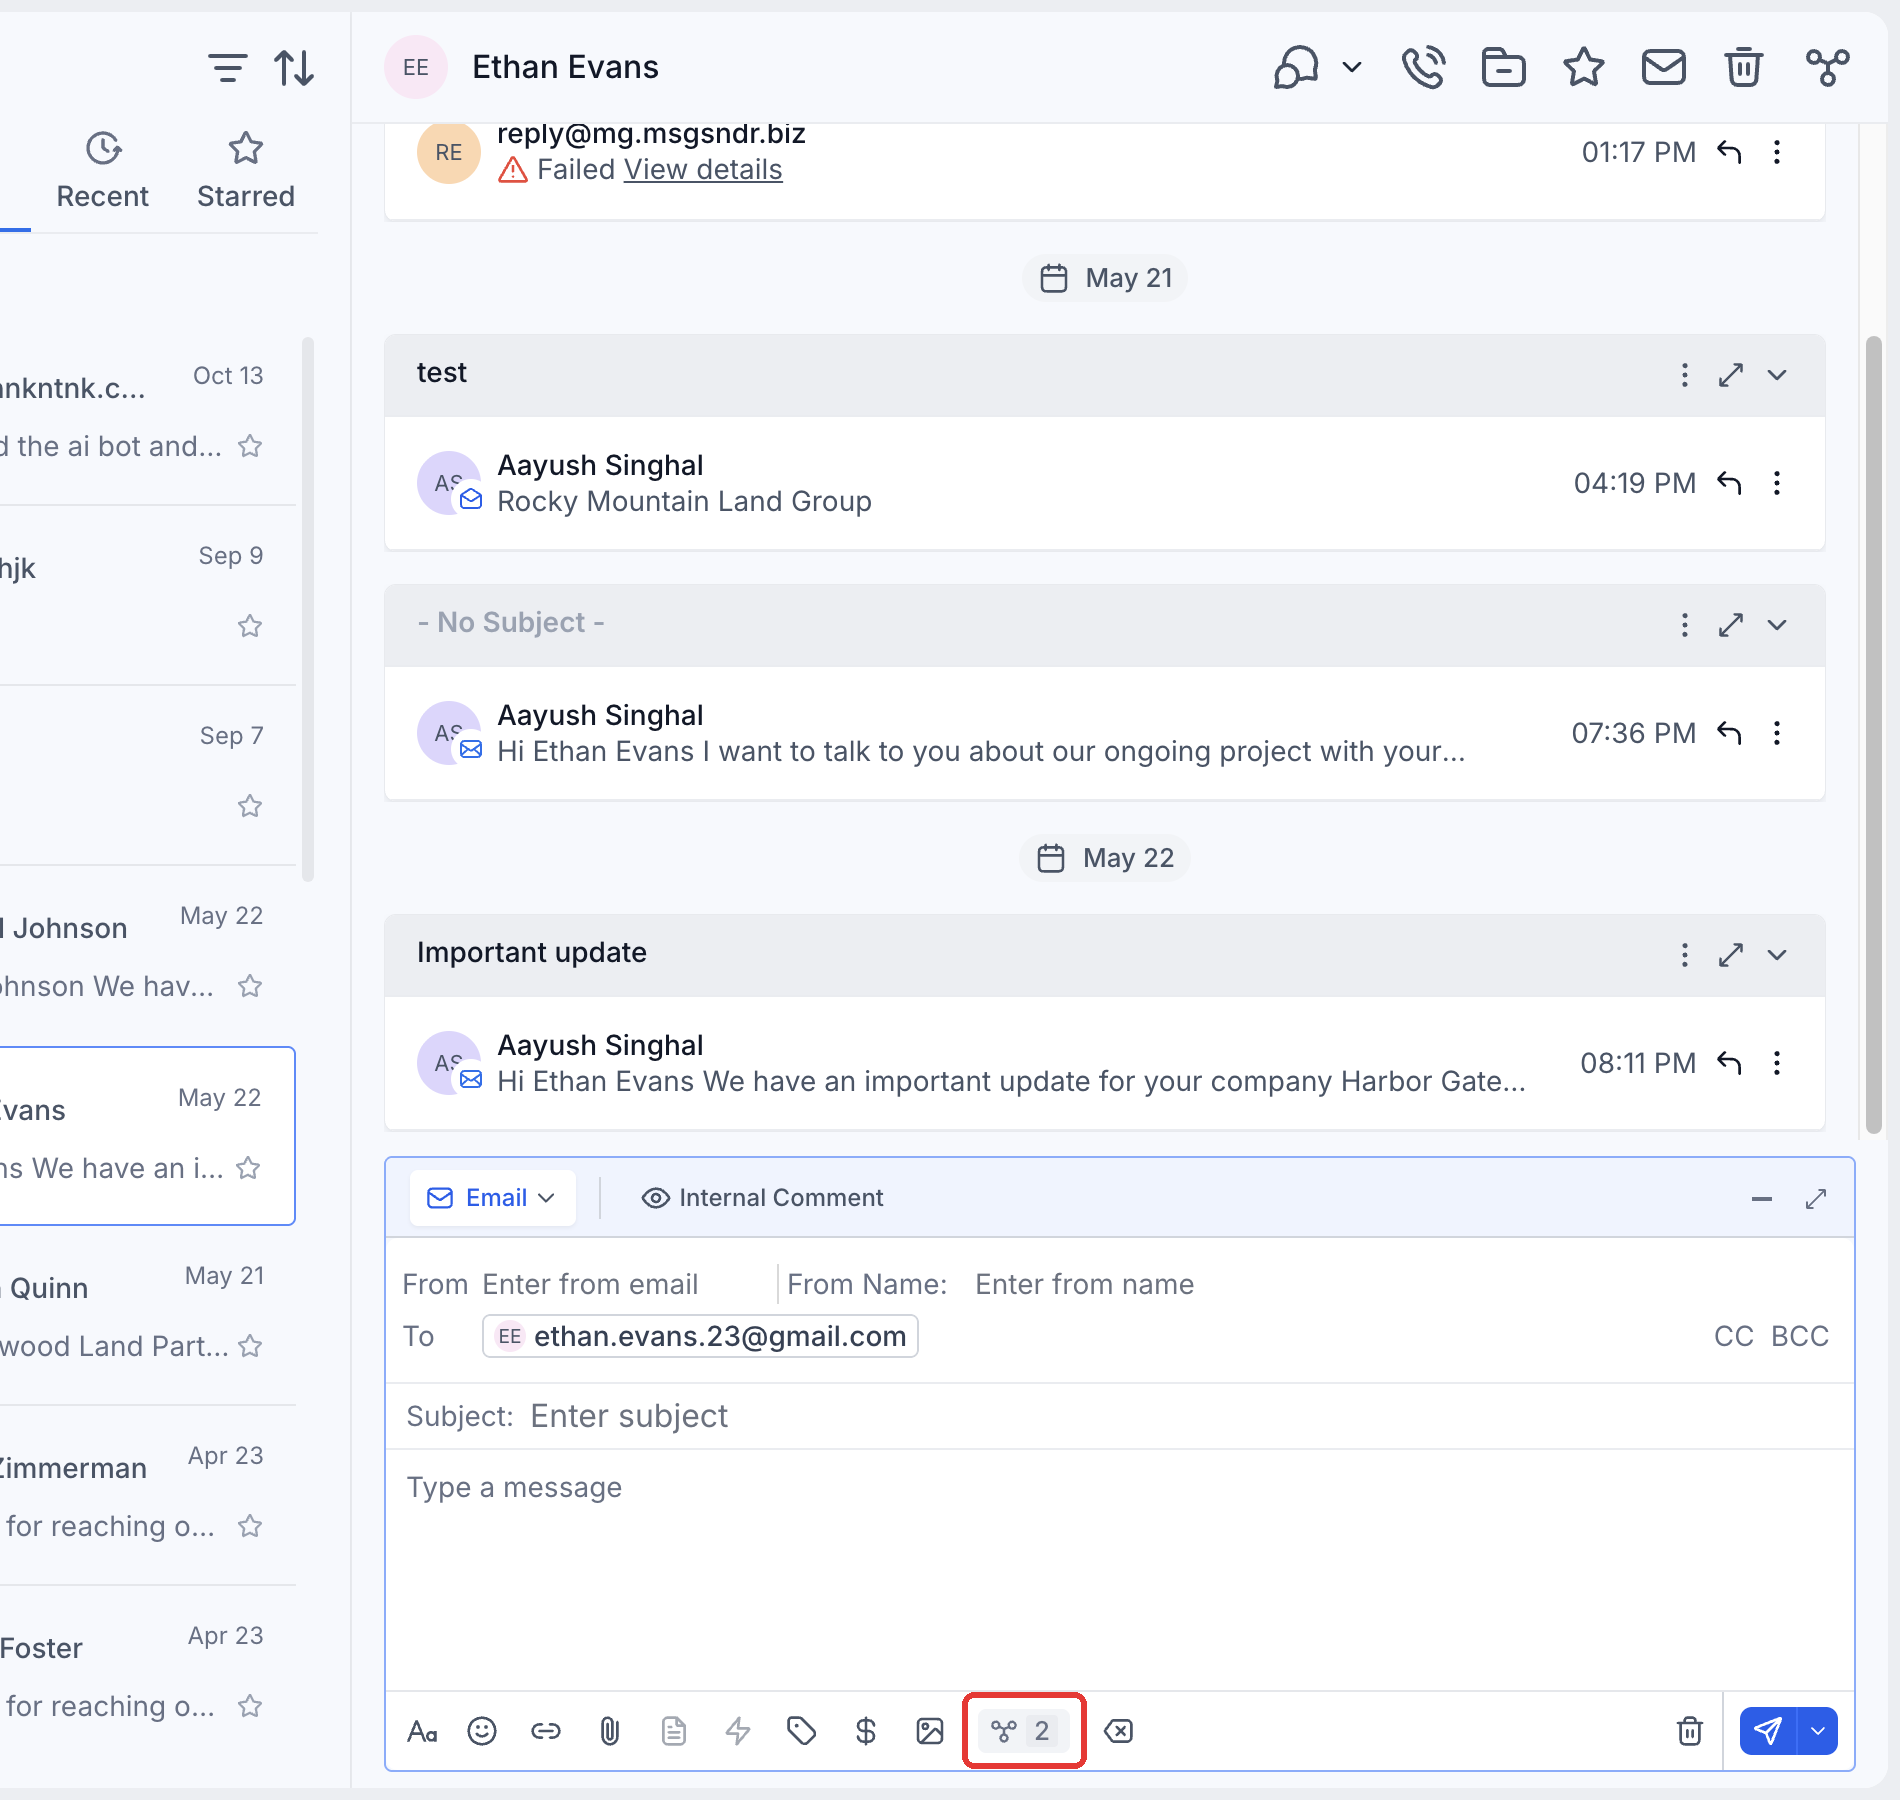
Task: Open the conversation filter icon
Action: coord(227,68)
